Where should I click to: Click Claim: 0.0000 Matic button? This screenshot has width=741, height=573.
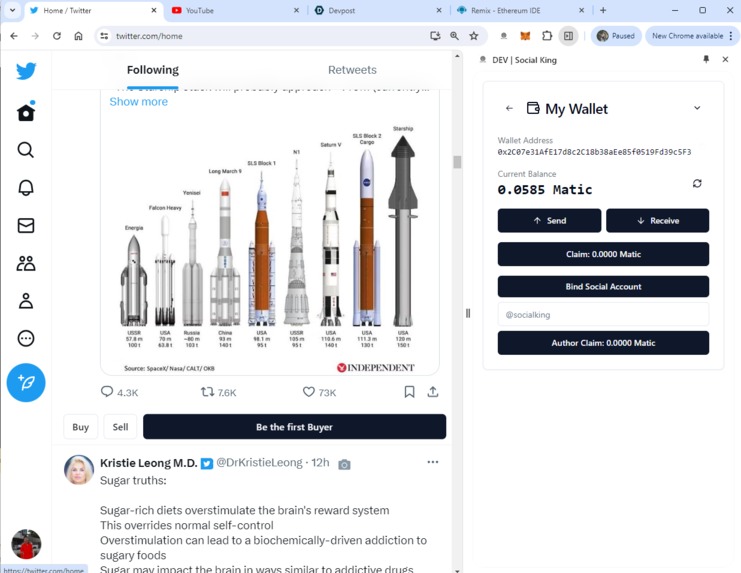click(603, 254)
